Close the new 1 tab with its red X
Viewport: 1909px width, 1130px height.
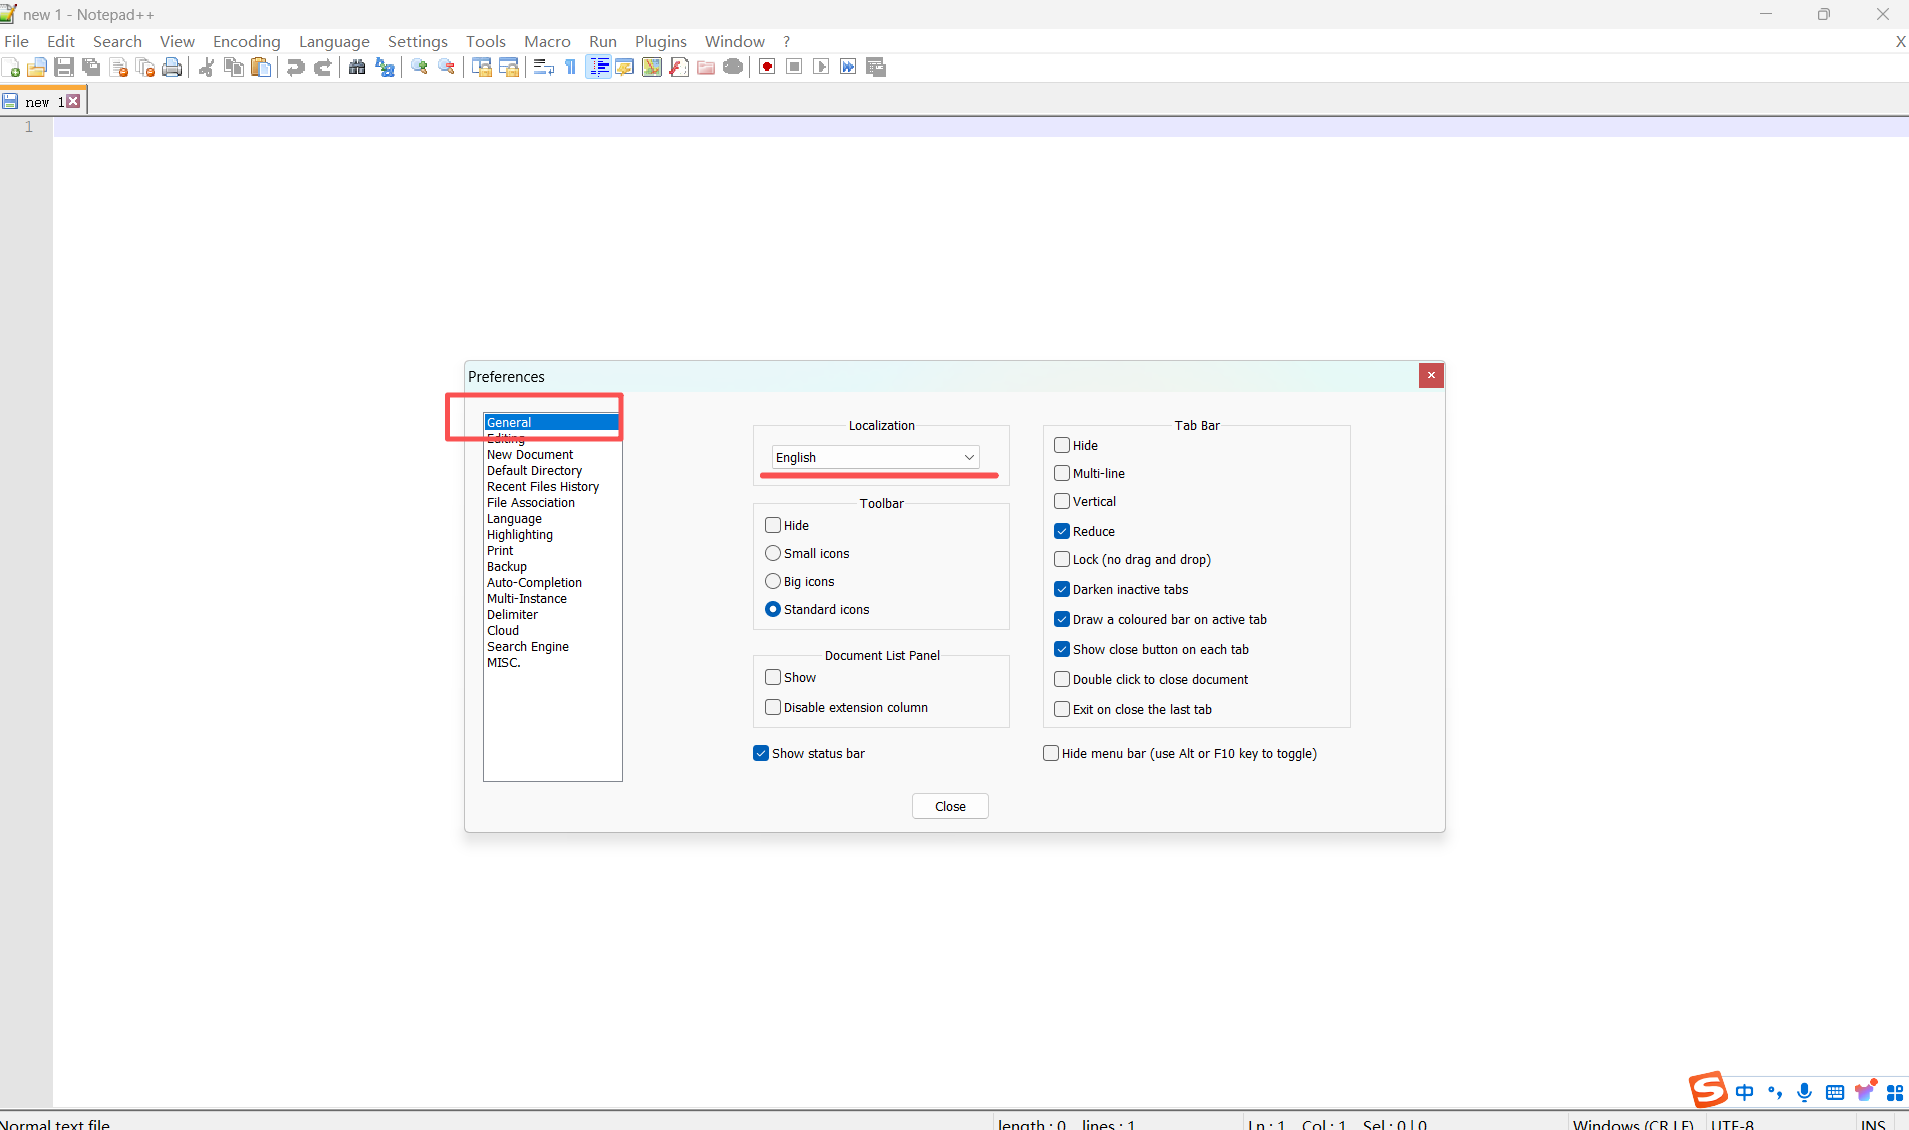tap(73, 101)
